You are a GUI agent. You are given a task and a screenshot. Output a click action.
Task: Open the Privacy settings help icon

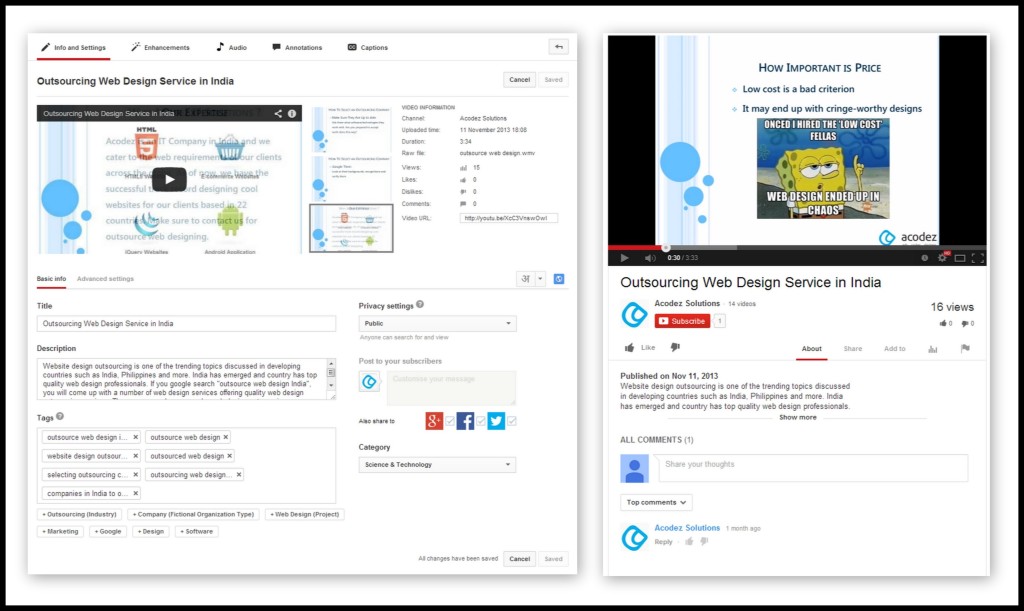pos(420,304)
